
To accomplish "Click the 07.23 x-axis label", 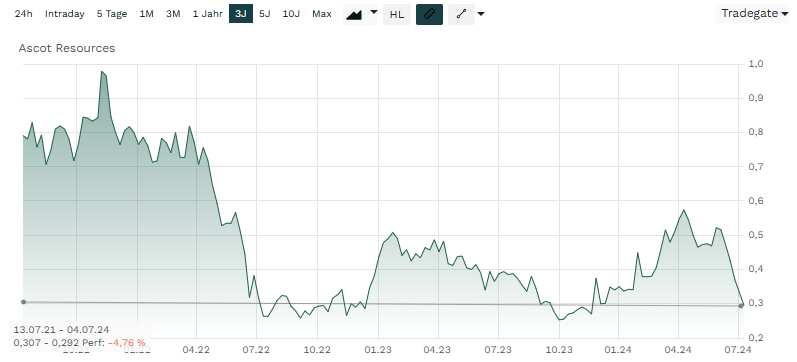I will (x=498, y=350).
